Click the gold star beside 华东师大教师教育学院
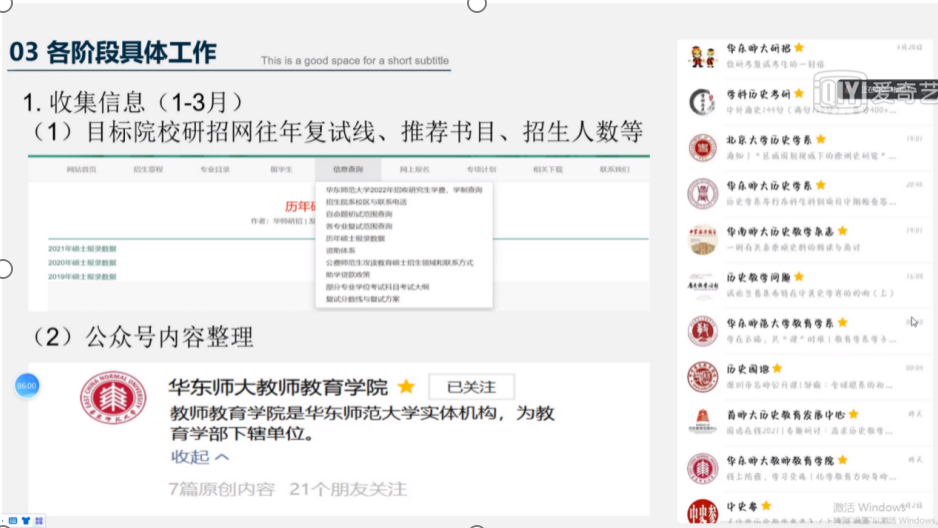 point(406,387)
